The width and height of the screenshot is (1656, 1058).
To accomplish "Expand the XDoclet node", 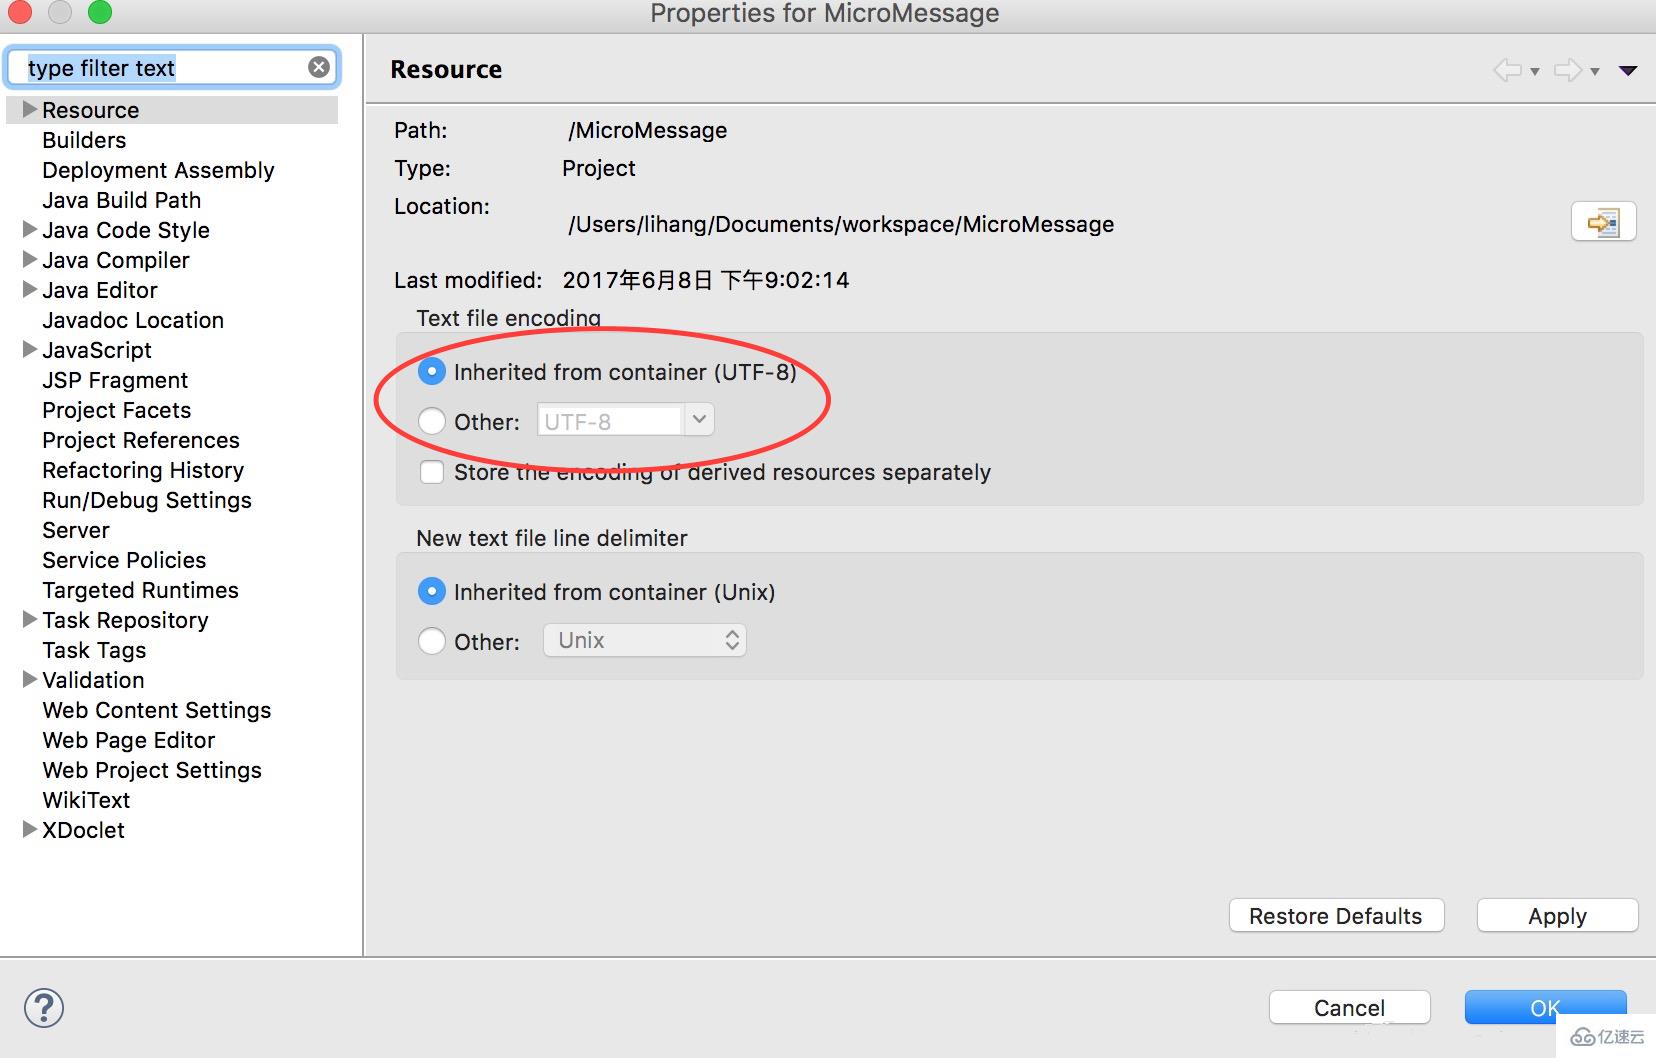I will point(30,829).
